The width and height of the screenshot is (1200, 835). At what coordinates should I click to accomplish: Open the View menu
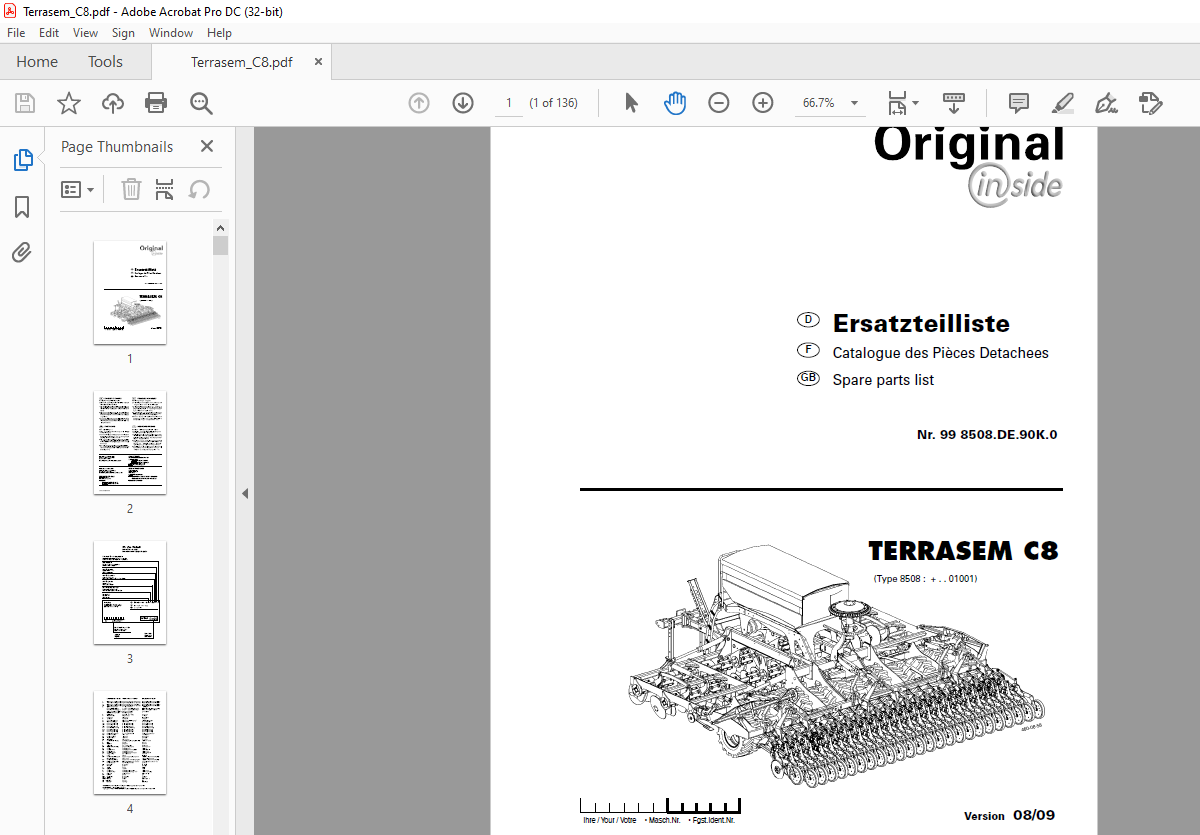coord(85,33)
